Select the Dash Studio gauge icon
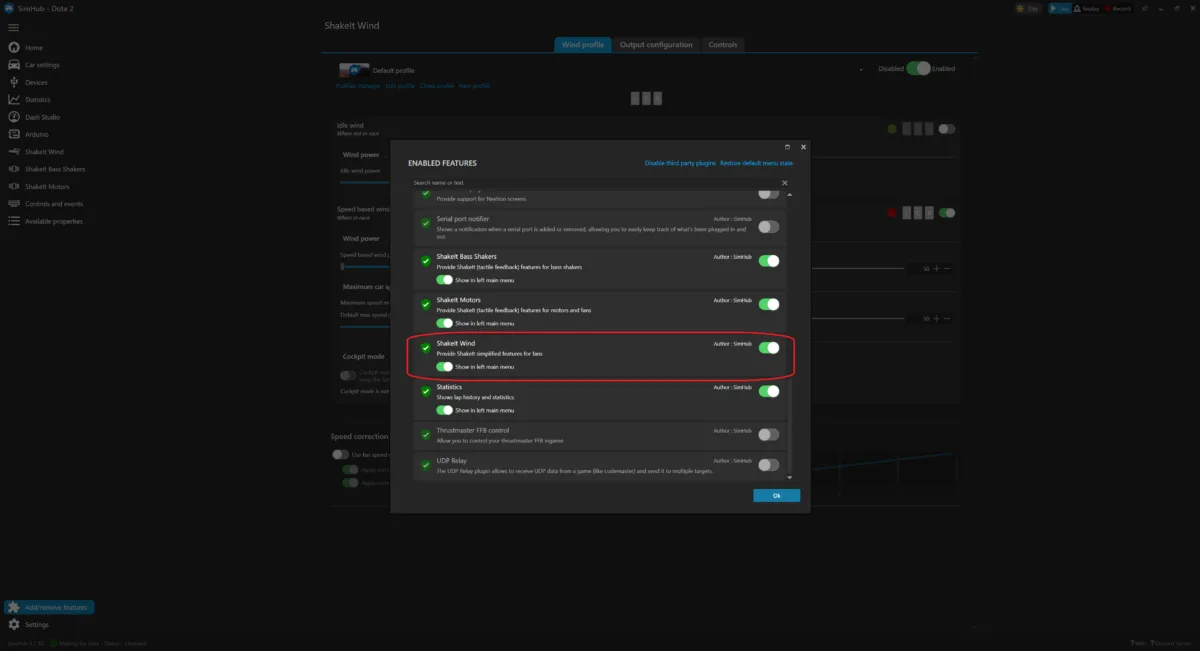The height and width of the screenshot is (651, 1200). point(14,117)
